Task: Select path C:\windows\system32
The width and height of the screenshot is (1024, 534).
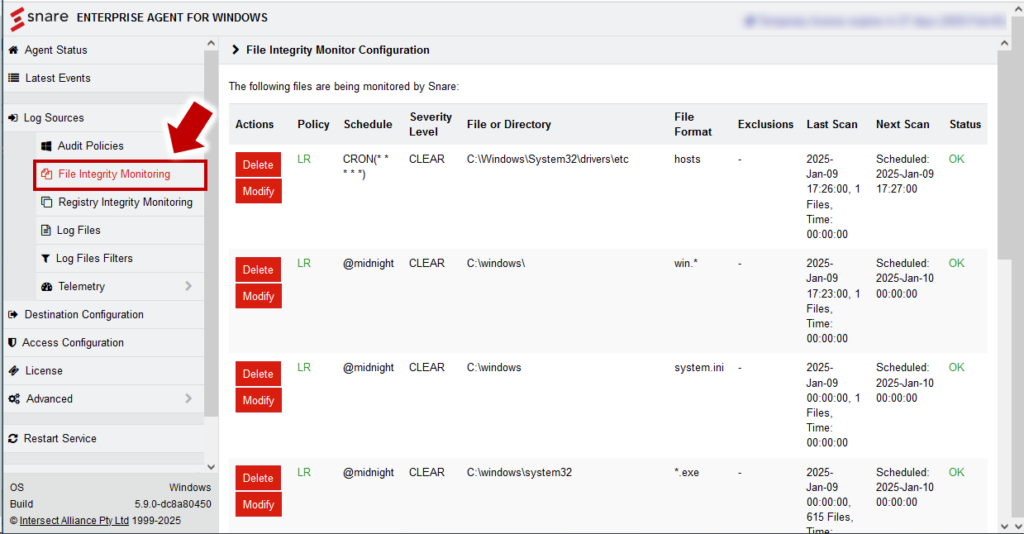Action: (519, 472)
